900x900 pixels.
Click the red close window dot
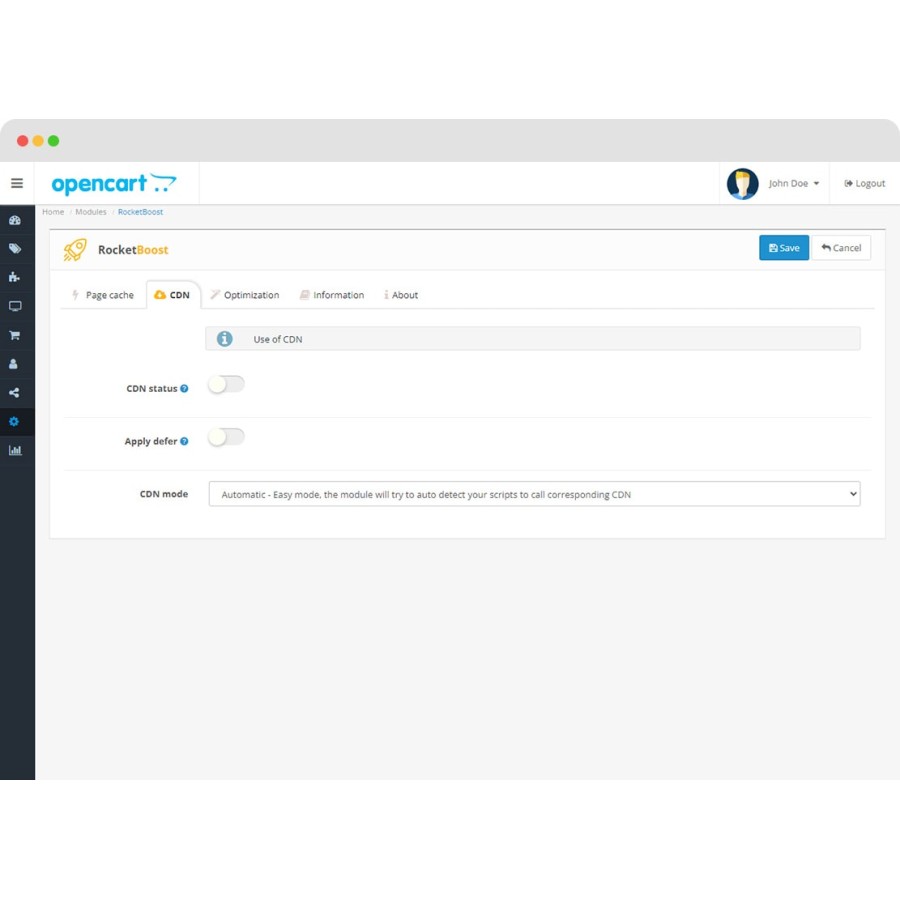[x=22, y=141]
